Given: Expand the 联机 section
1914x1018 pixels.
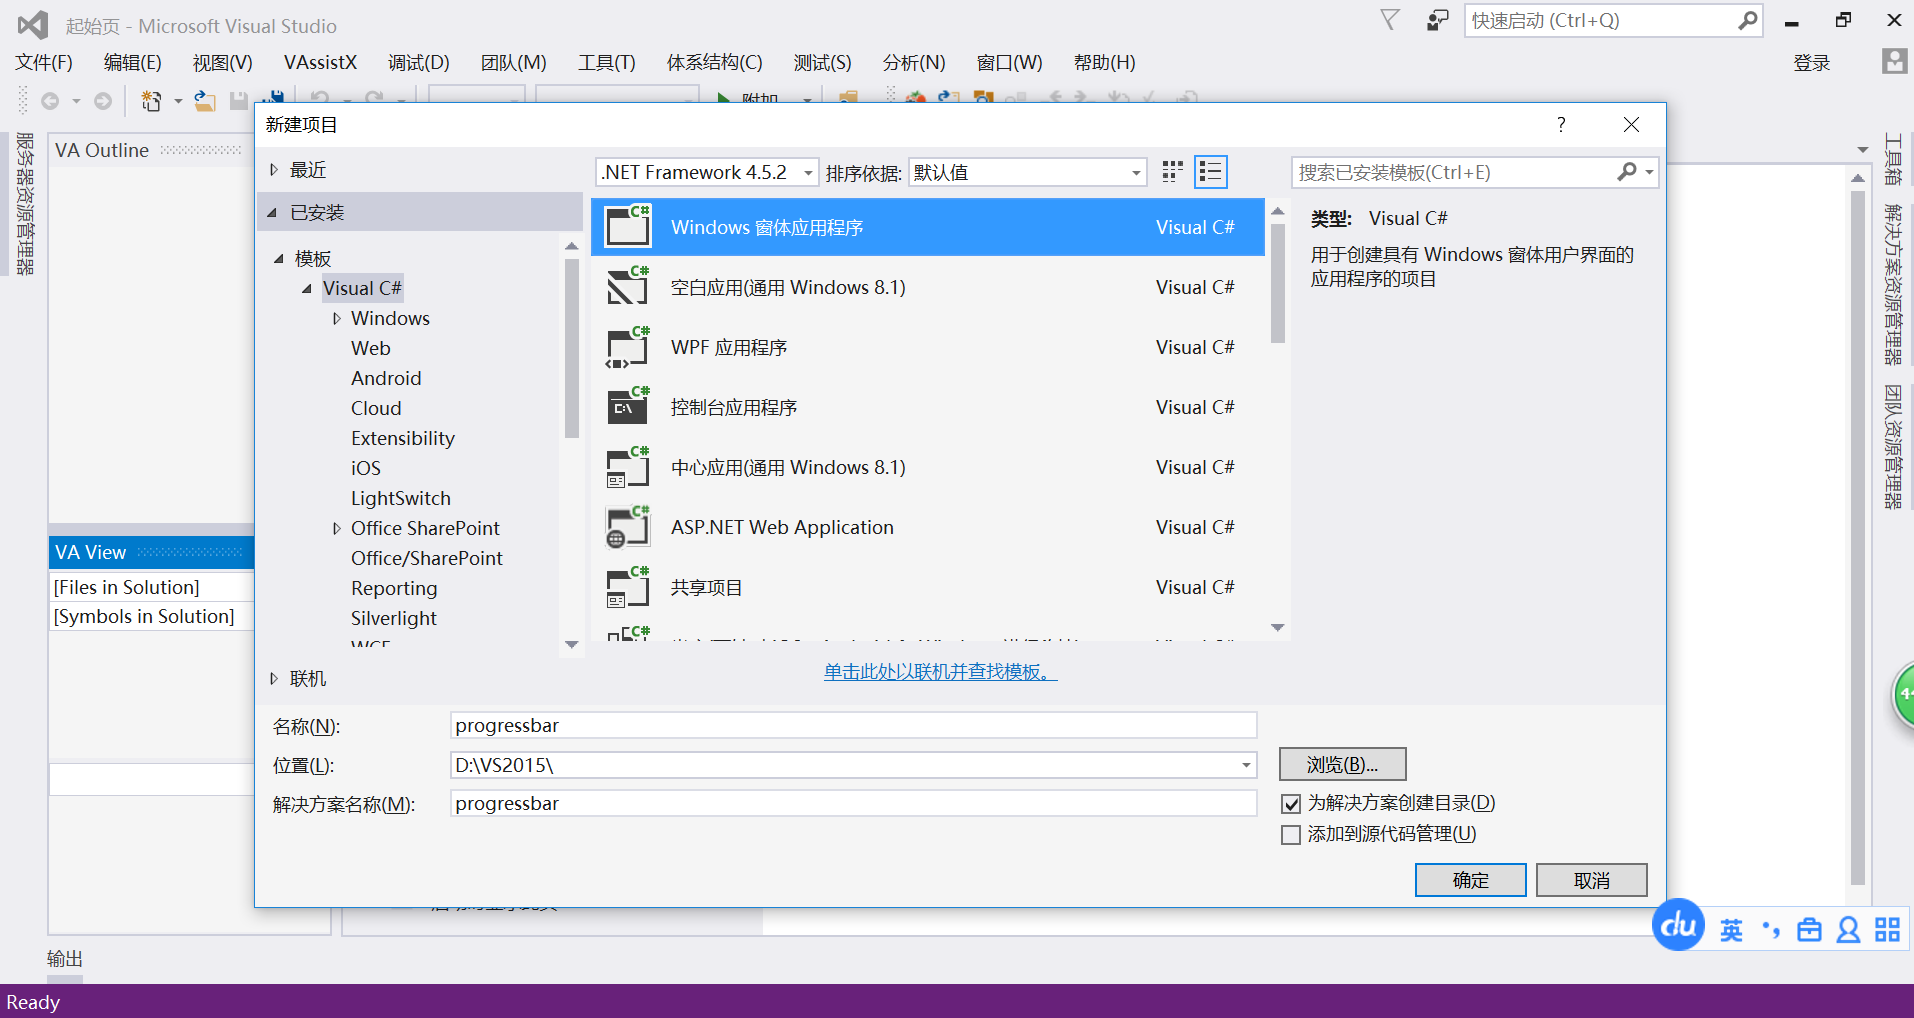Looking at the screenshot, I should 273,678.
